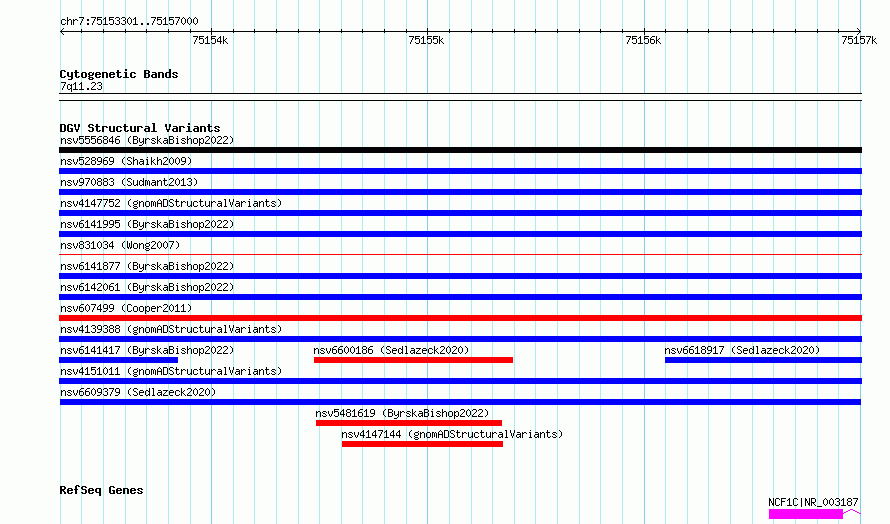Click the NCF1C|NR_003187 gene label
Screen dimensions: 890x524
[x=813, y=502]
